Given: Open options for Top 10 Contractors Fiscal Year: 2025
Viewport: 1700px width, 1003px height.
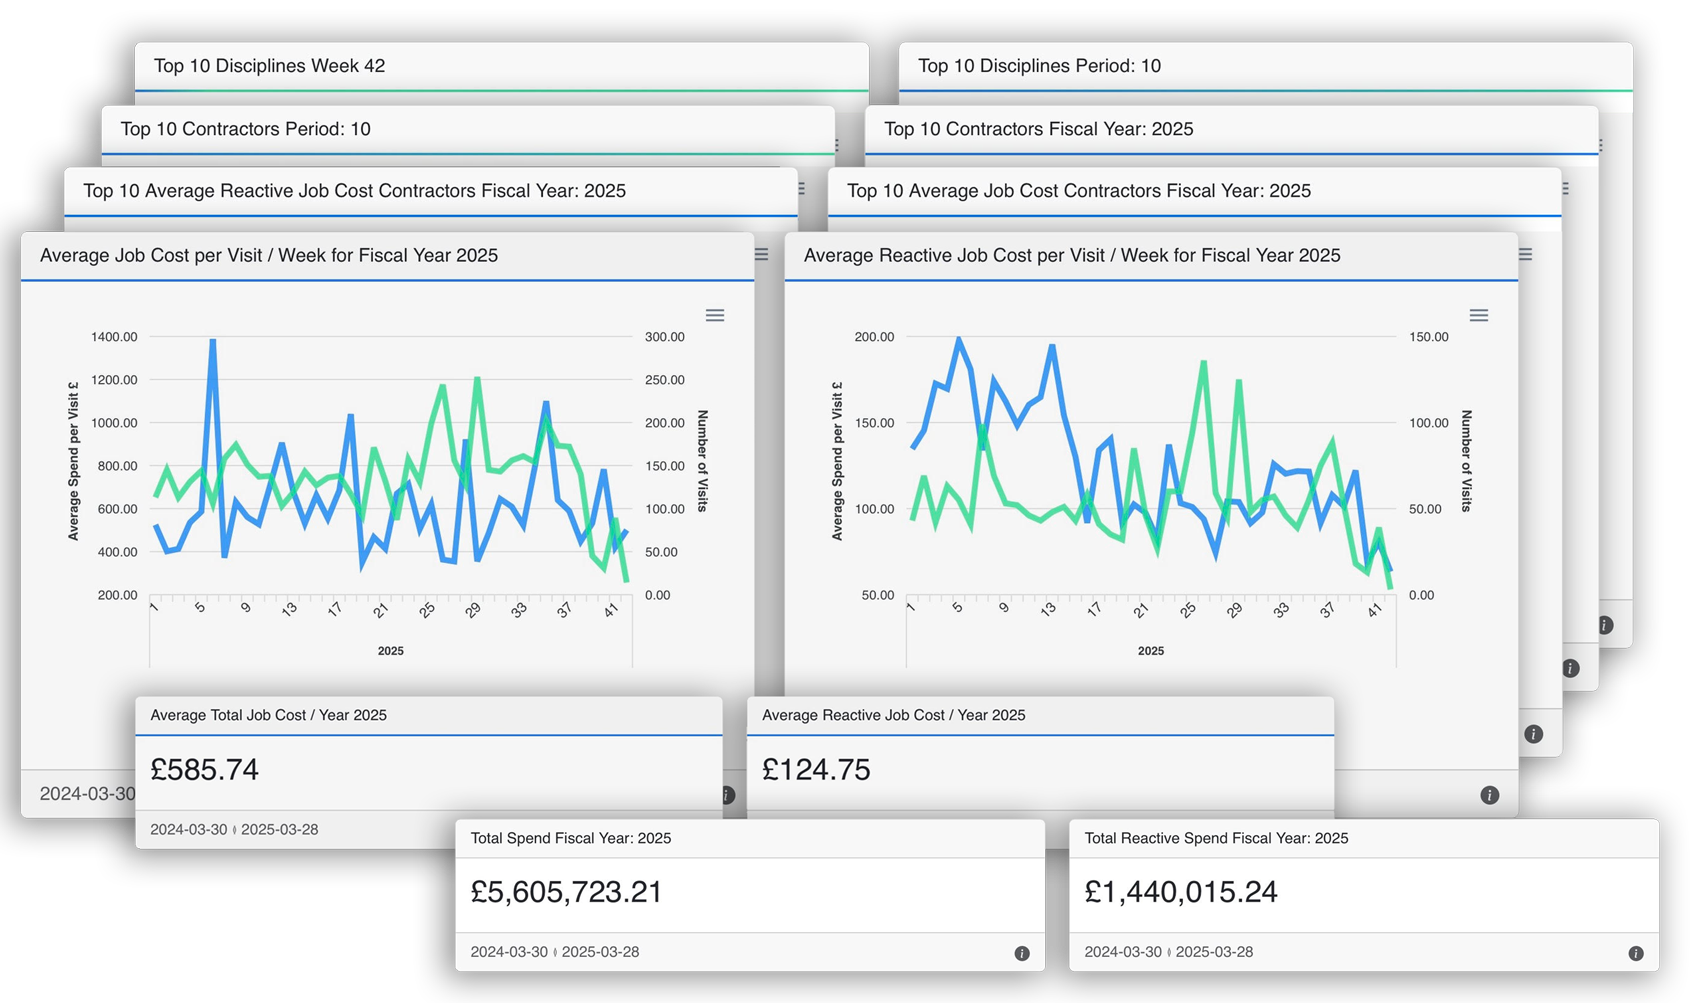Looking at the screenshot, I should click(x=1600, y=146).
